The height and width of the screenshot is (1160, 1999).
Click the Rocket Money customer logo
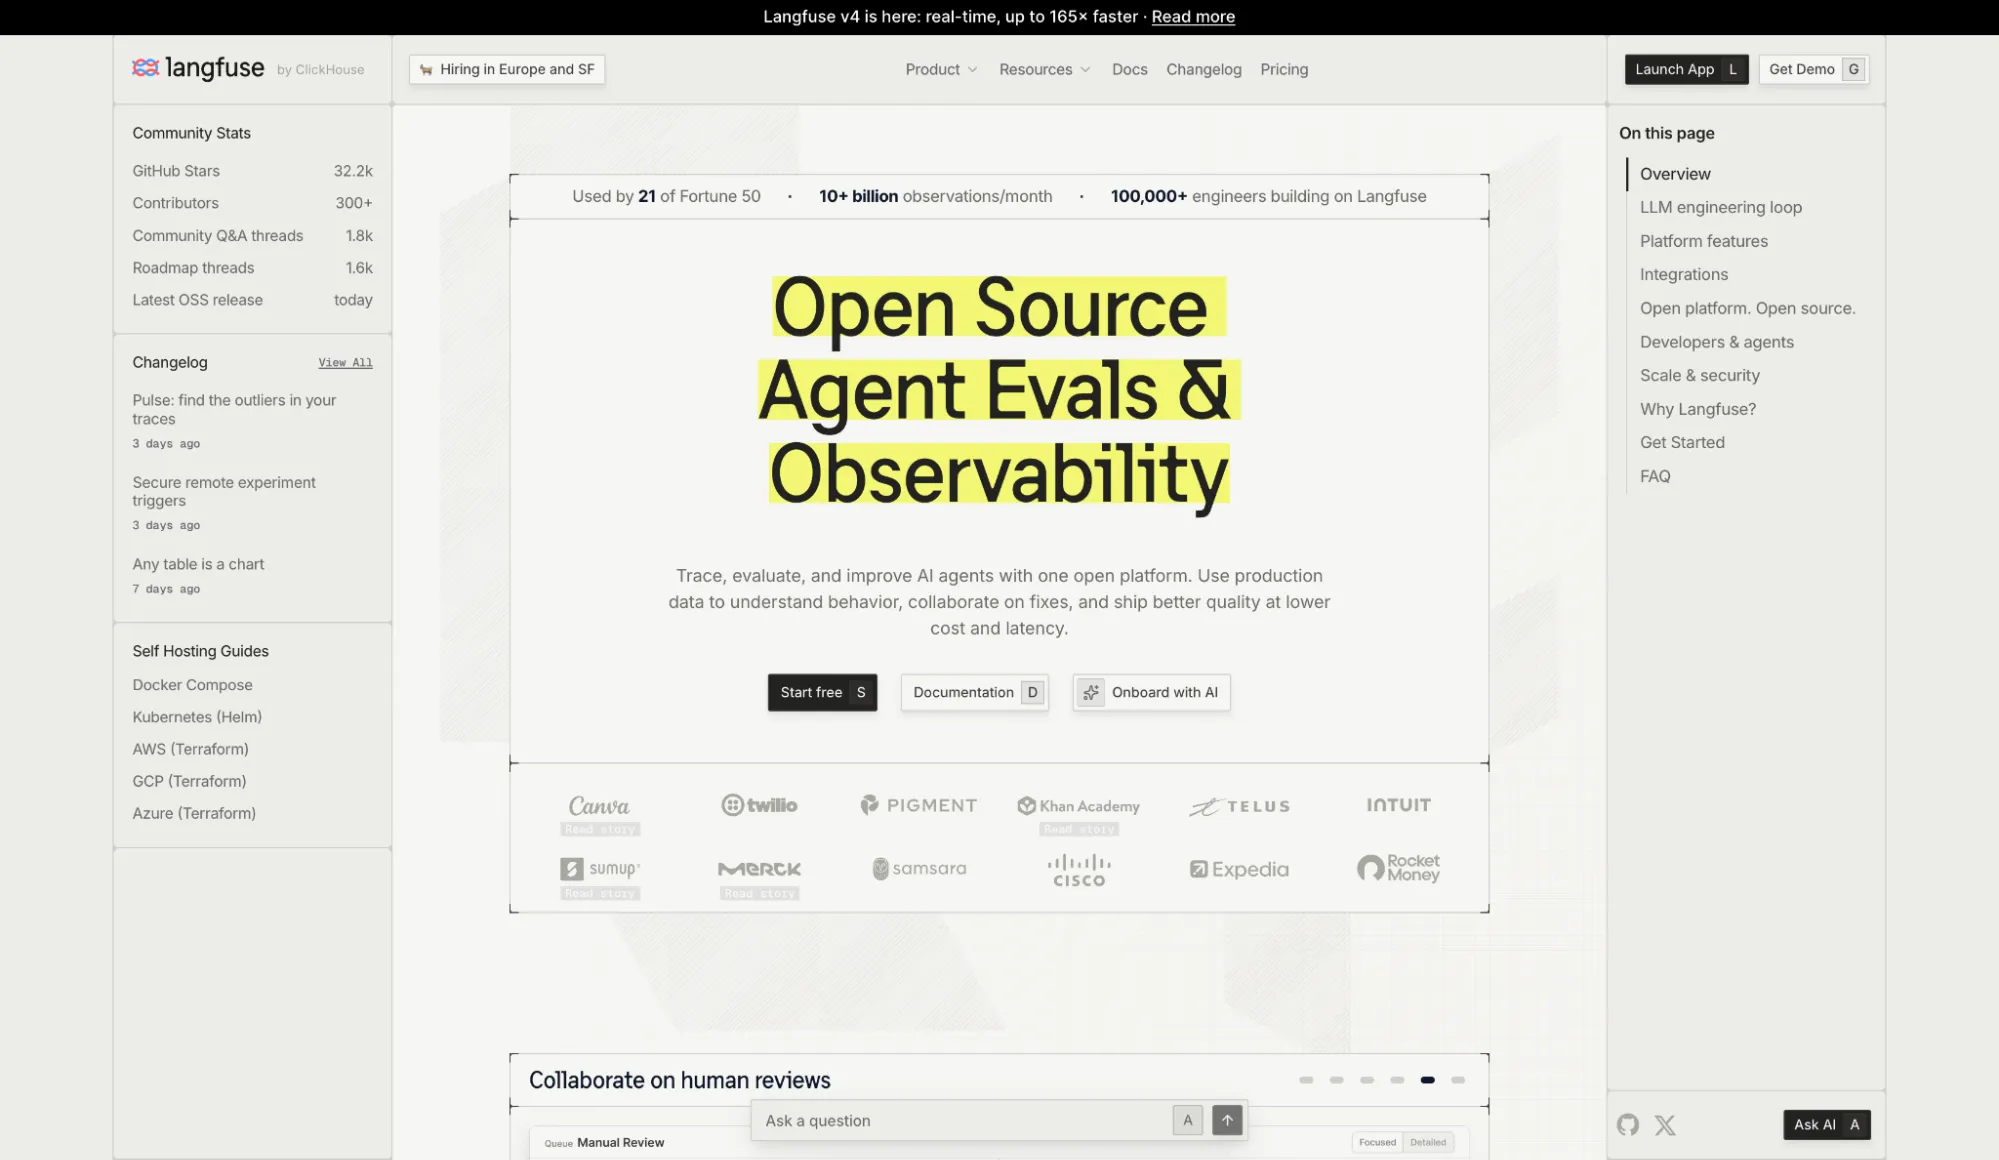(1399, 868)
